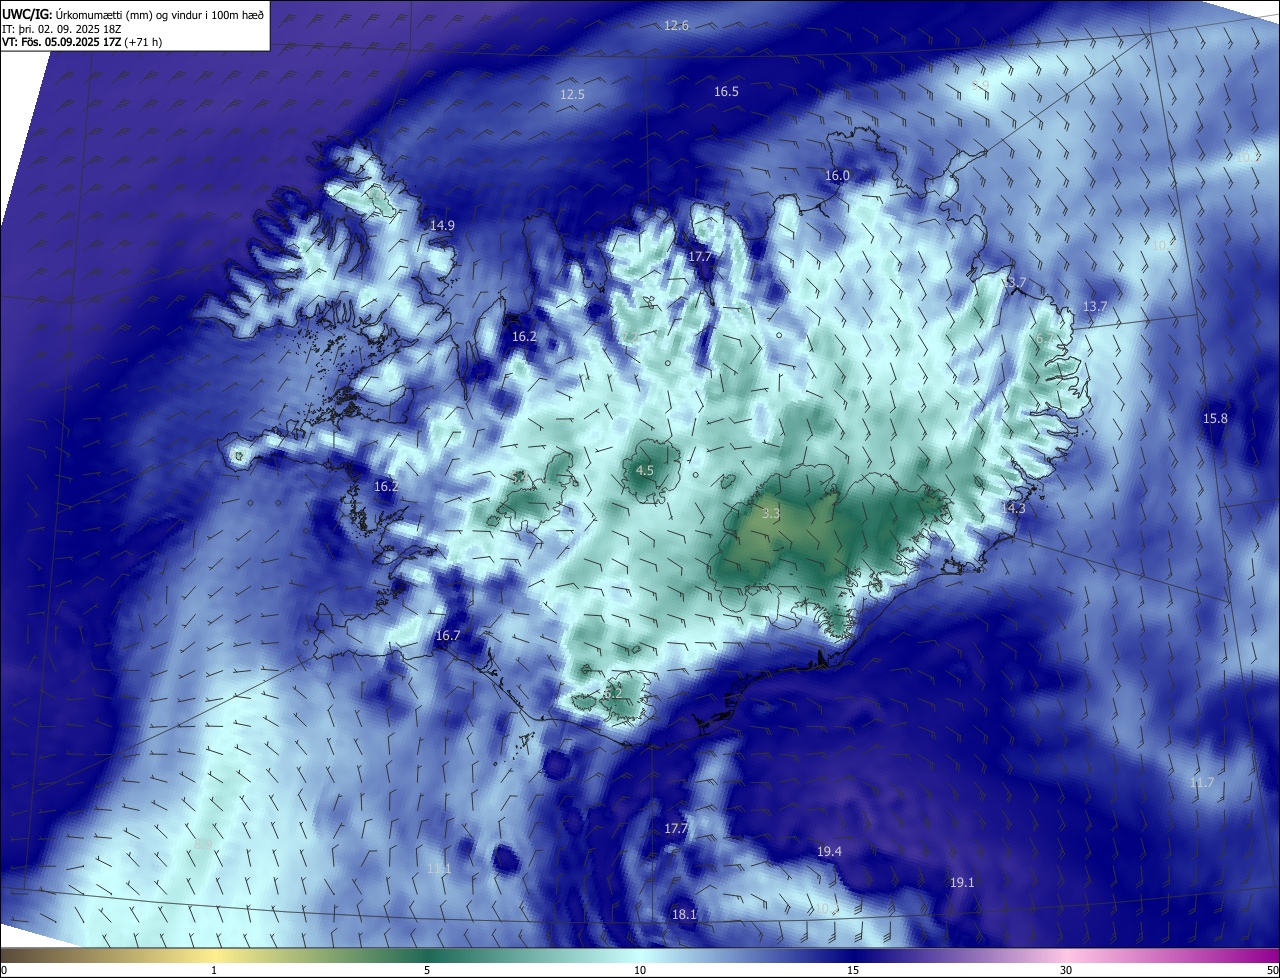Screen dimensions: 1280x978
Task: Click the '(+71 h)' forecast offset text
Action: [143, 42]
